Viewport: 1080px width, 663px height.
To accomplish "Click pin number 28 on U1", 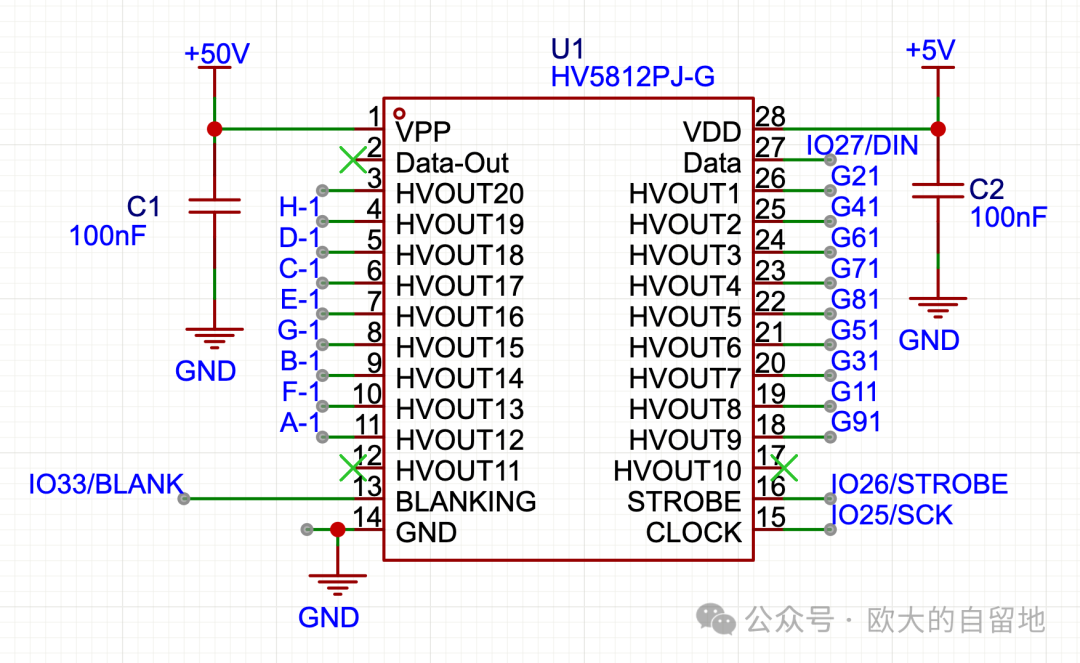I will [771, 116].
